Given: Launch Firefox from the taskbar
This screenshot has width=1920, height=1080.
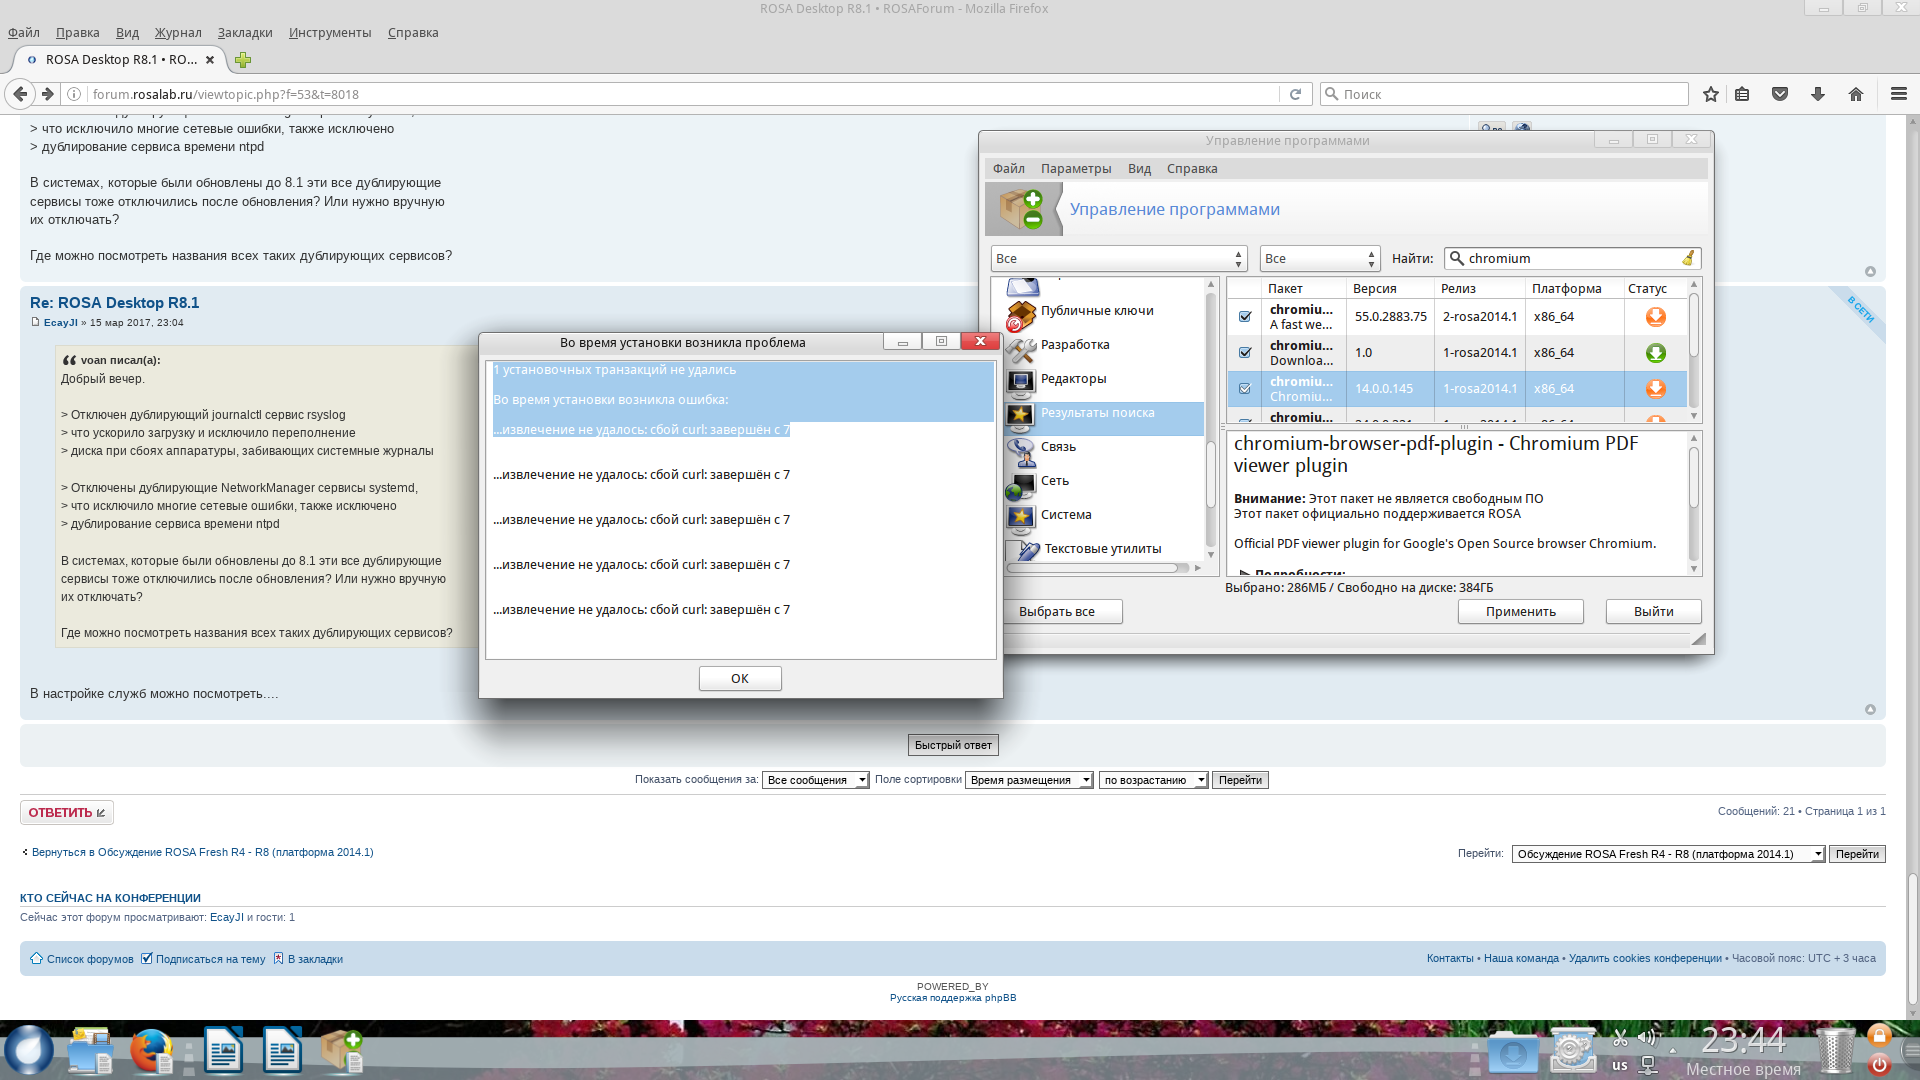Looking at the screenshot, I should click(x=152, y=1051).
